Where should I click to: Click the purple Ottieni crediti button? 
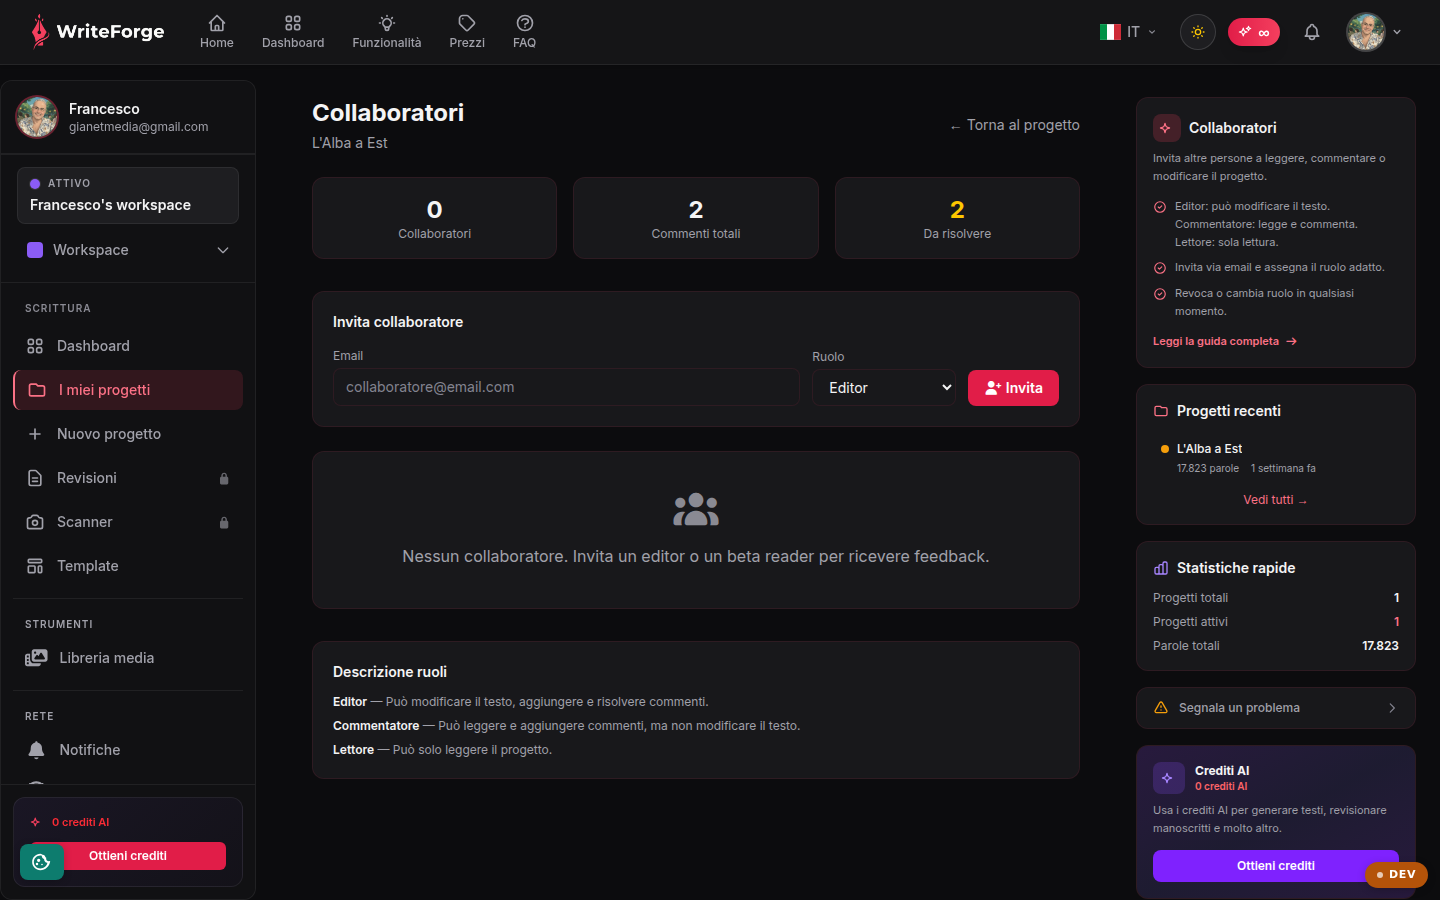click(1276, 866)
